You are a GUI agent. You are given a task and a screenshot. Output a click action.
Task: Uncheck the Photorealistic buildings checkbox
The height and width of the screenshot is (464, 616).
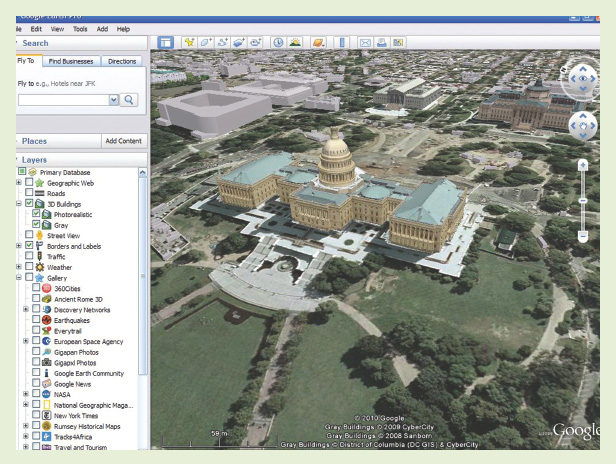(x=37, y=214)
